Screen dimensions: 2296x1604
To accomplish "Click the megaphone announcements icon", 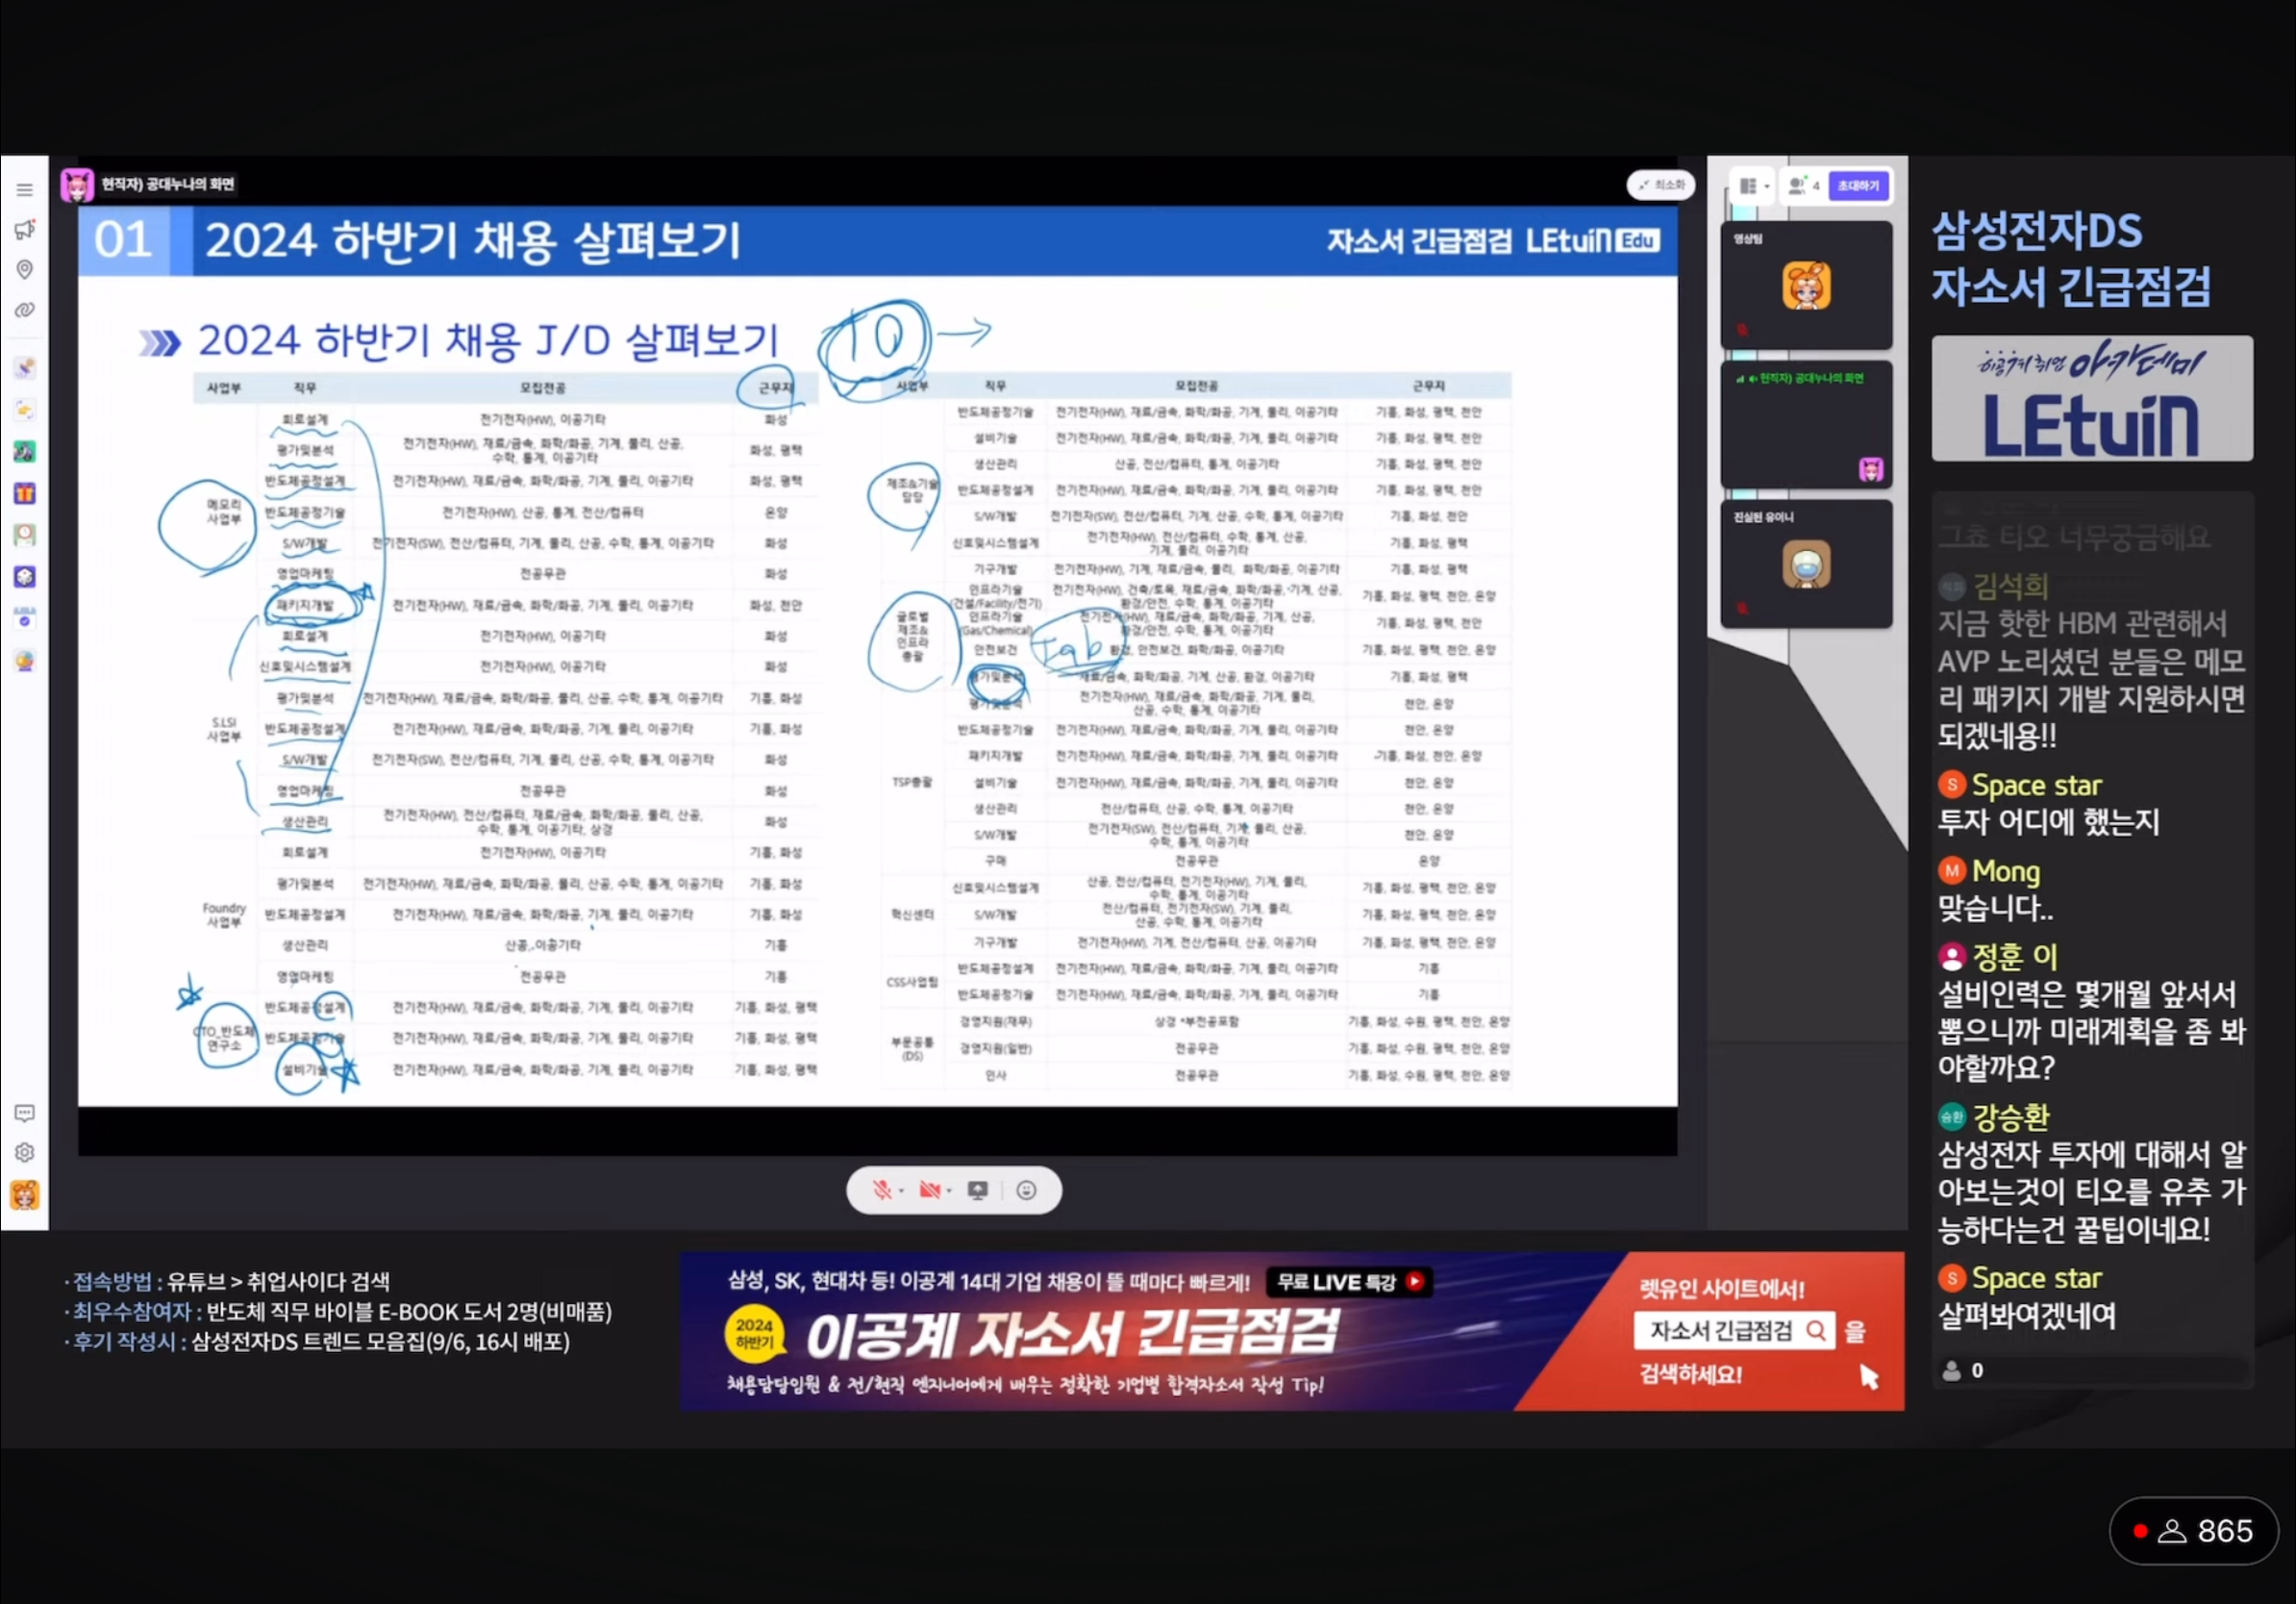I will click(x=24, y=230).
